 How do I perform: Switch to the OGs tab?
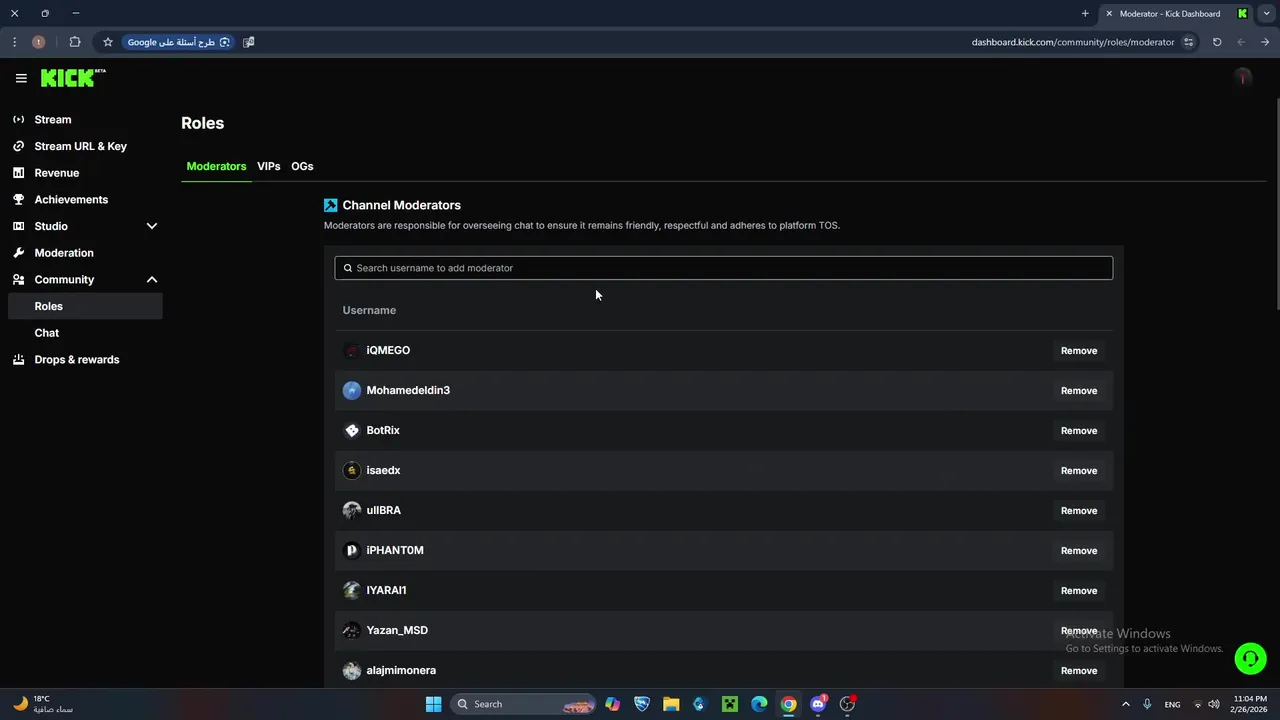pos(302,166)
